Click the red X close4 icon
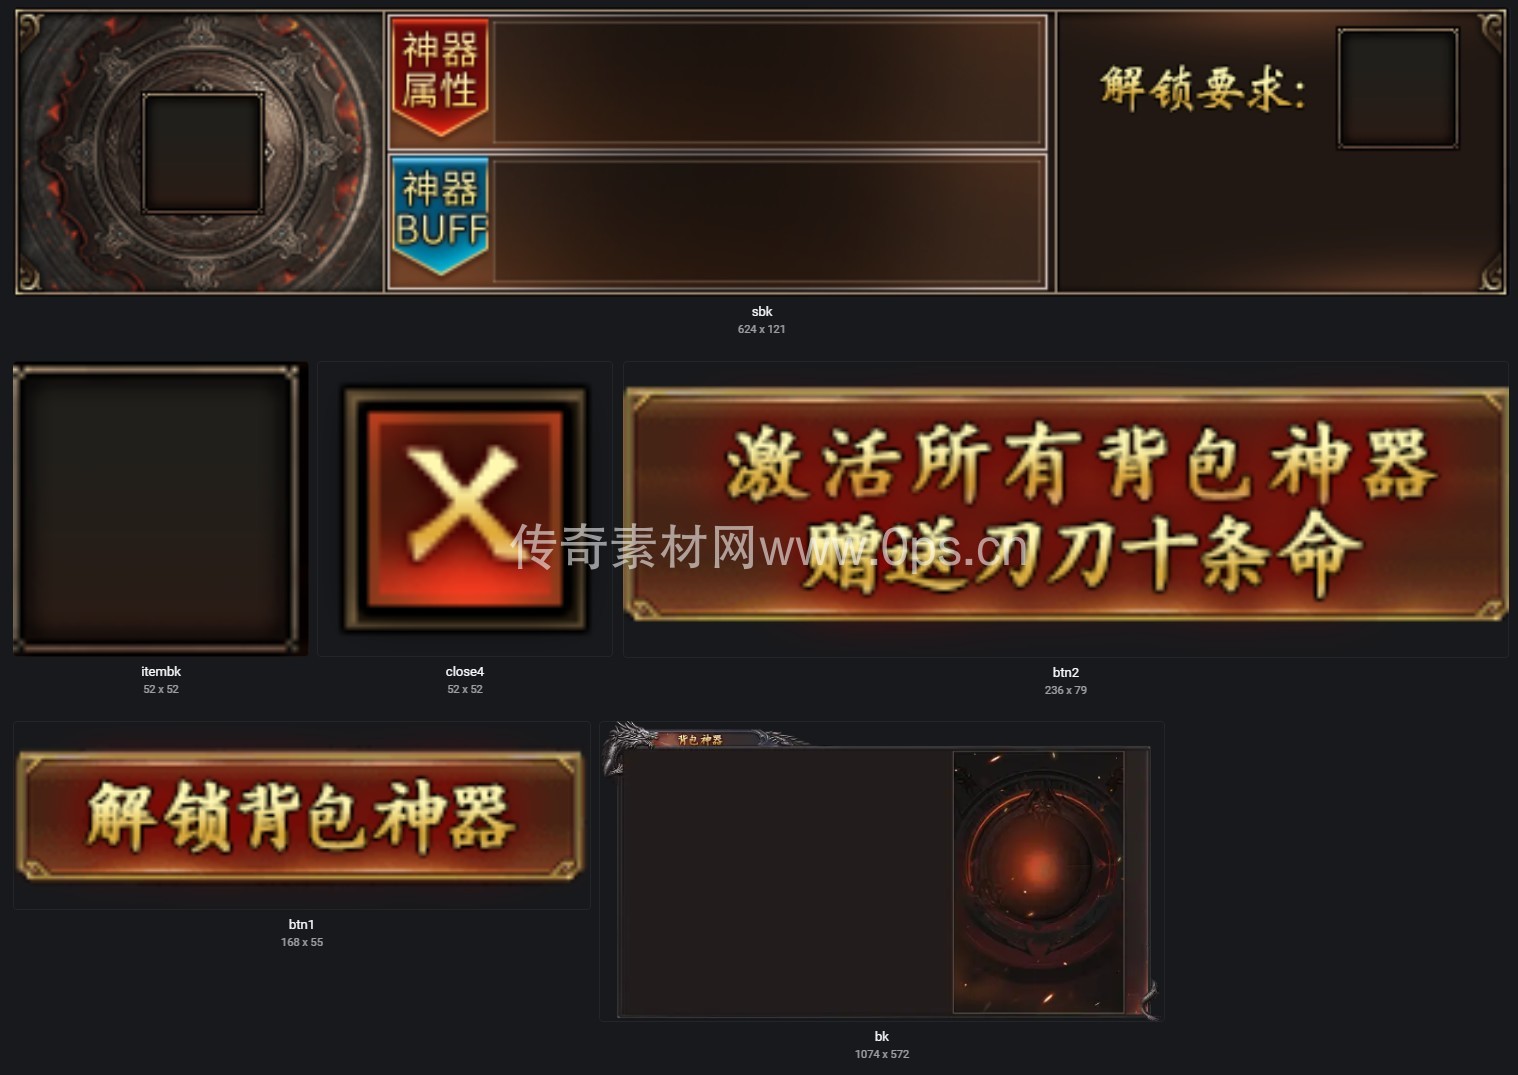 [x=465, y=509]
